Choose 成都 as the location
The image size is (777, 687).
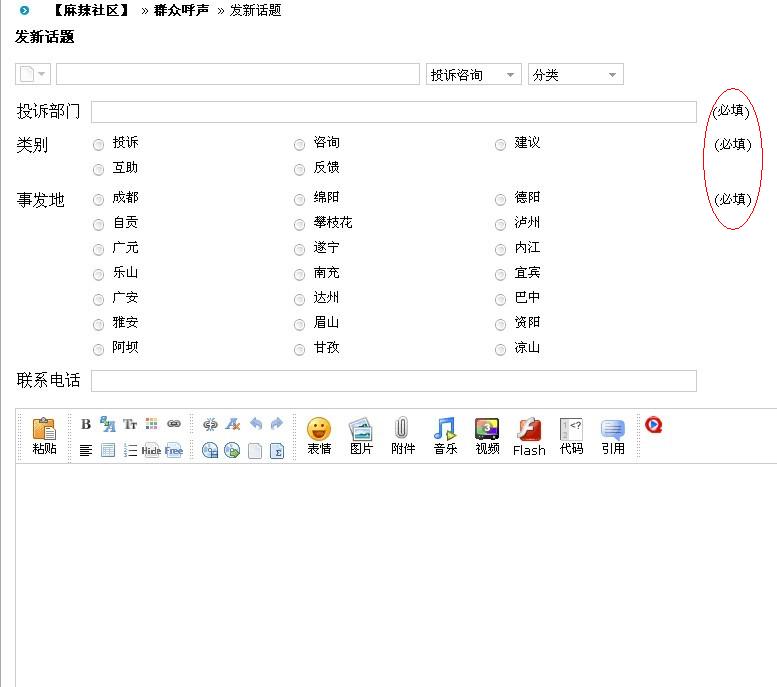pyautogui.click(x=99, y=199)
